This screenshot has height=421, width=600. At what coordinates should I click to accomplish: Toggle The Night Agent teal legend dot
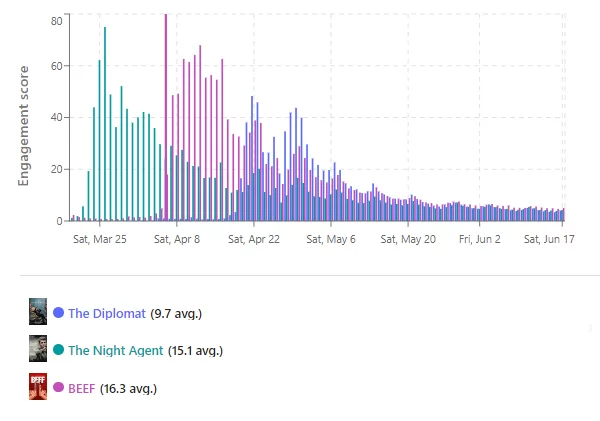tap(58, 351)
